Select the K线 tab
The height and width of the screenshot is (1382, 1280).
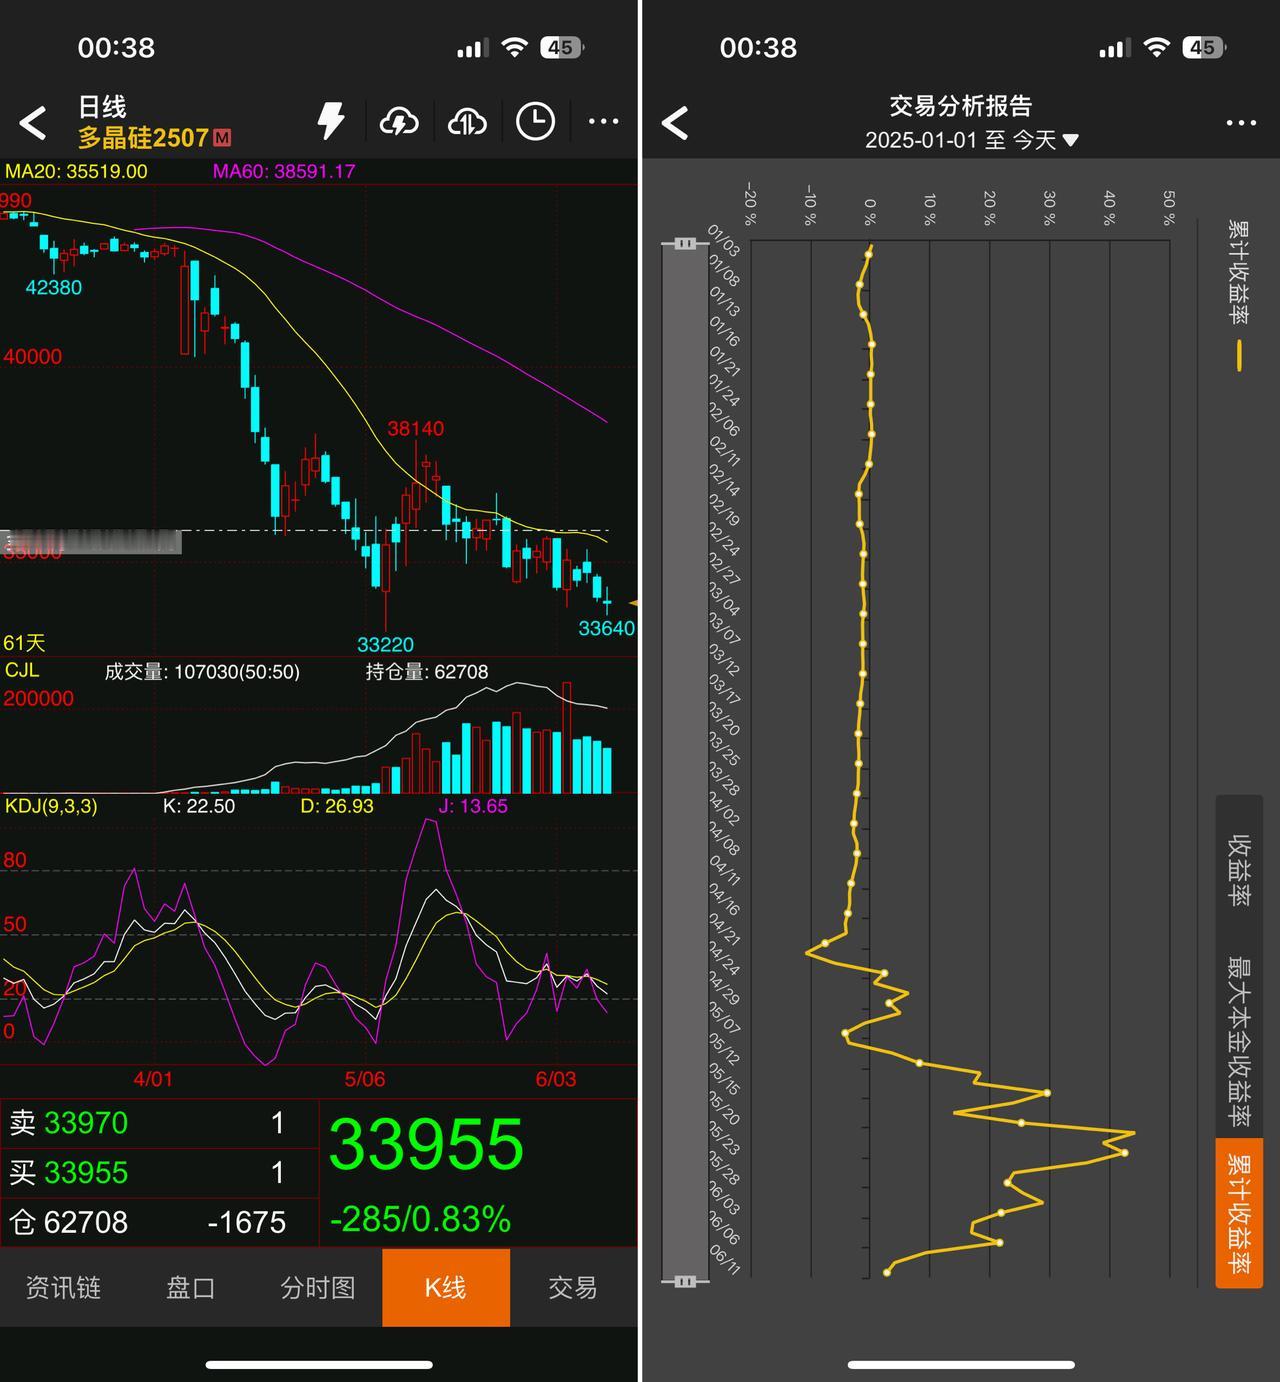point(446,1287)
